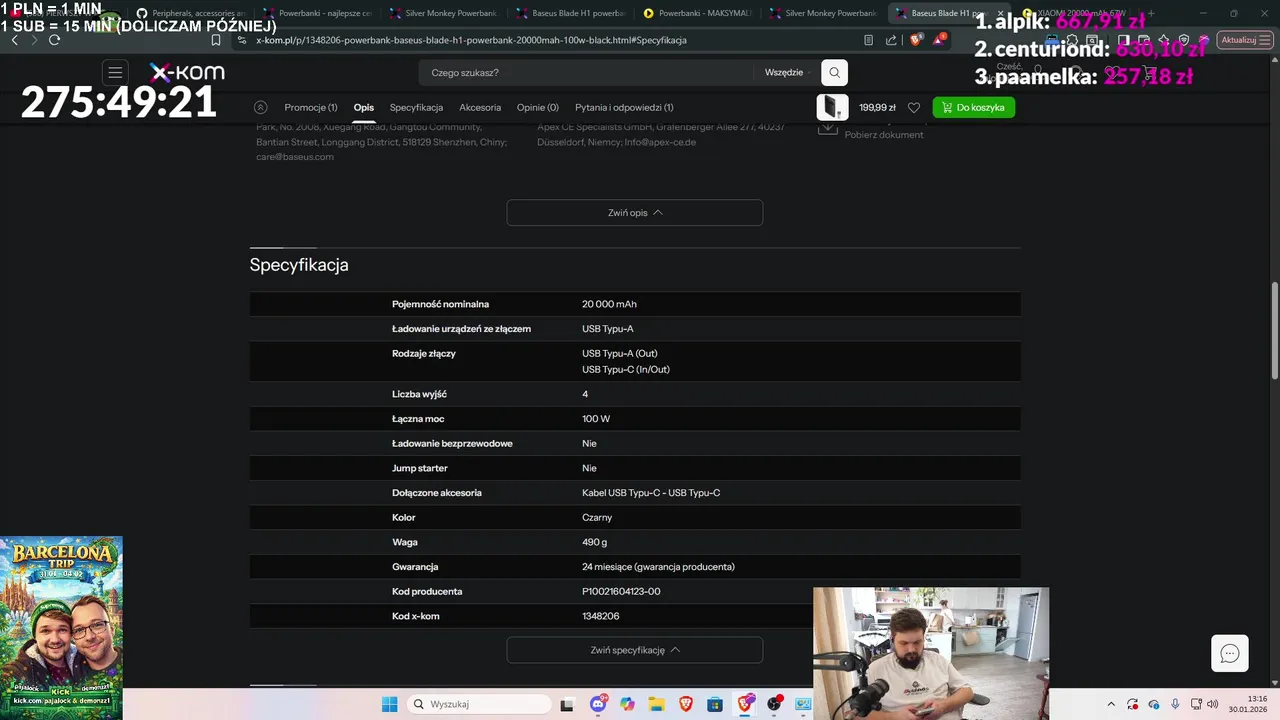Open the Windows Start menu

(x=389, y=704)
